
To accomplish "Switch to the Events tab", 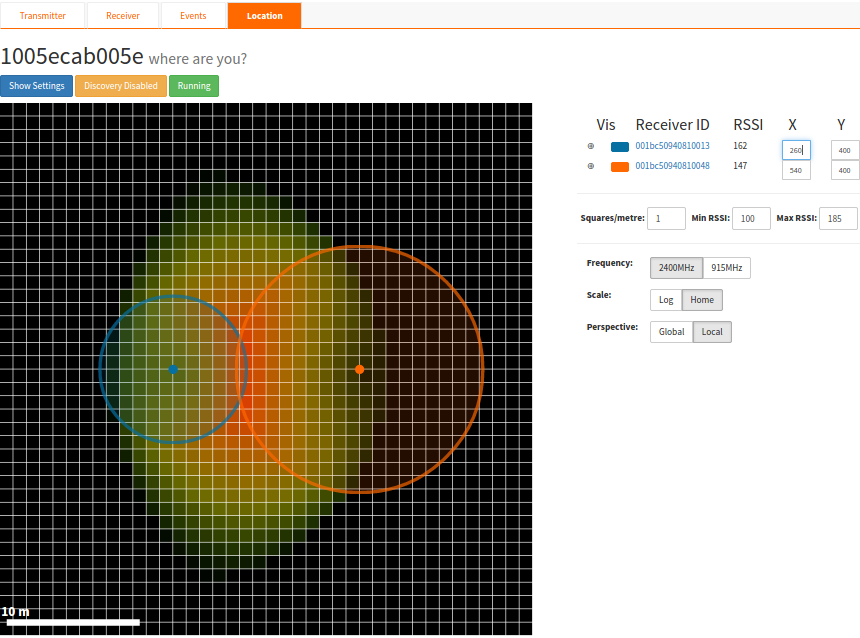I will tap(193, 16).
